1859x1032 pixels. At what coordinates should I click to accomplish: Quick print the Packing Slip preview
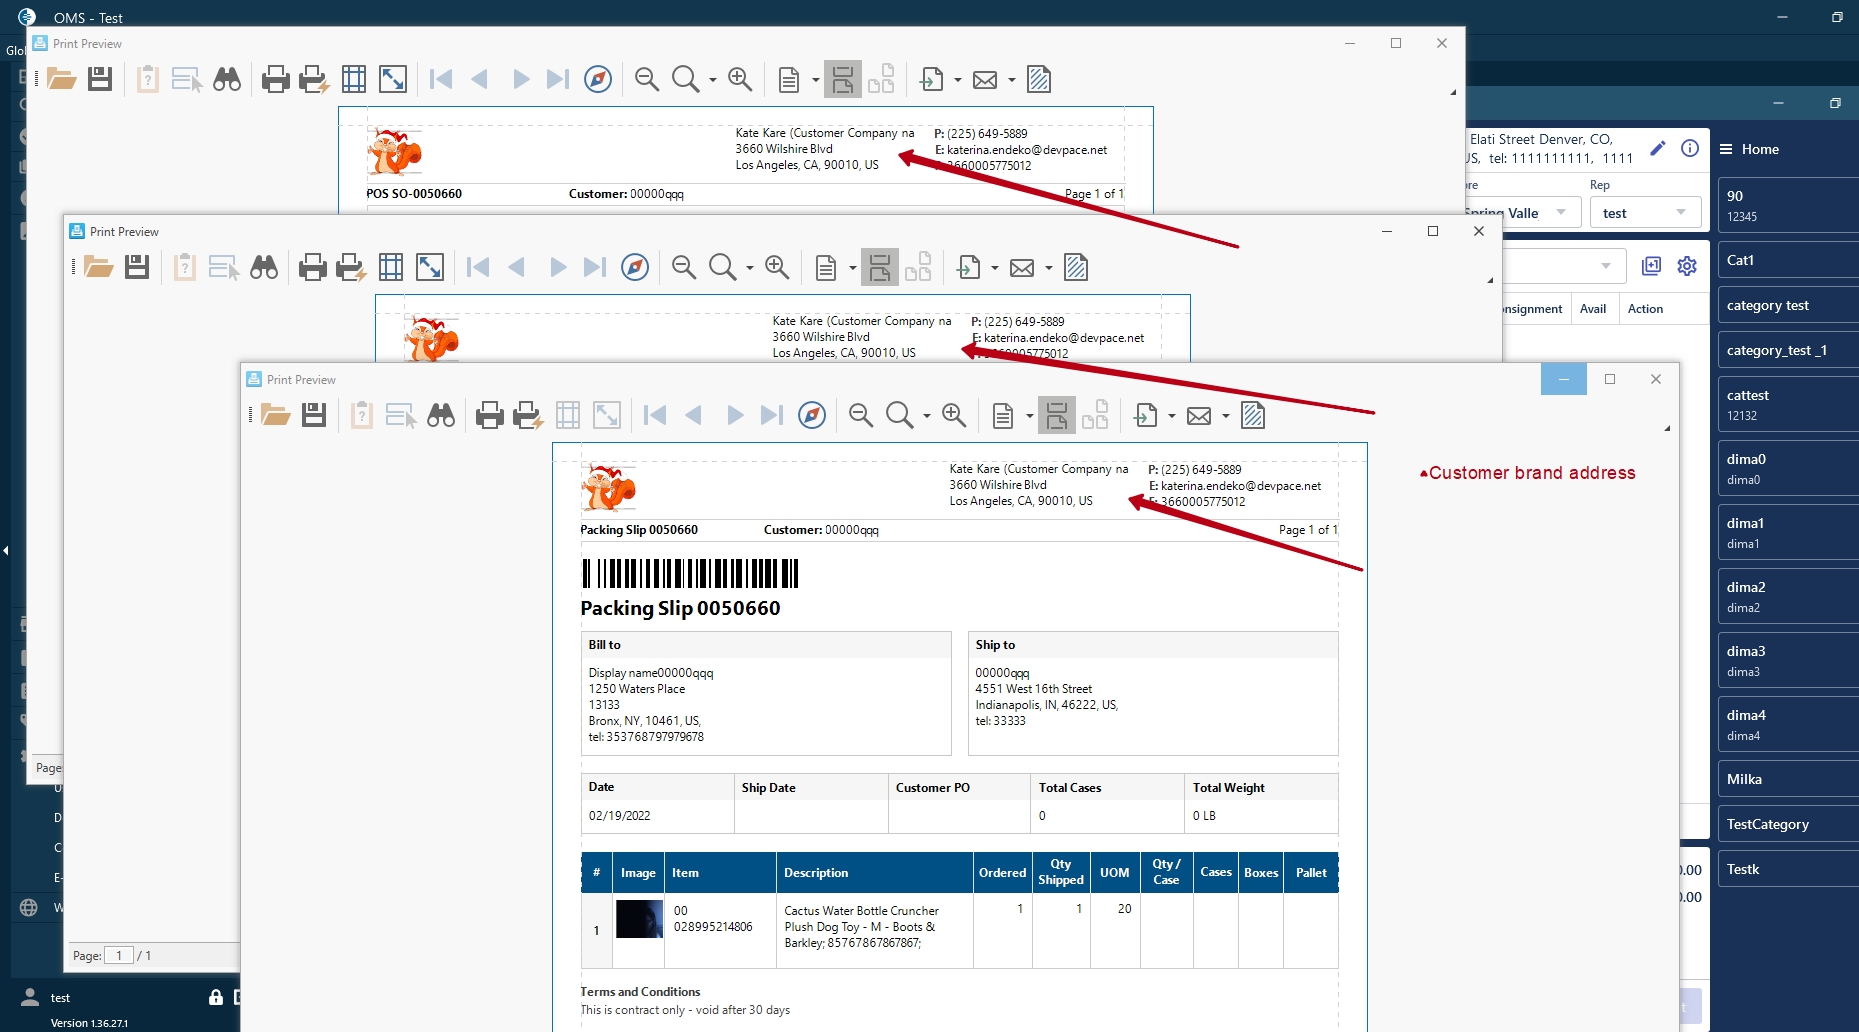point(527,415)
